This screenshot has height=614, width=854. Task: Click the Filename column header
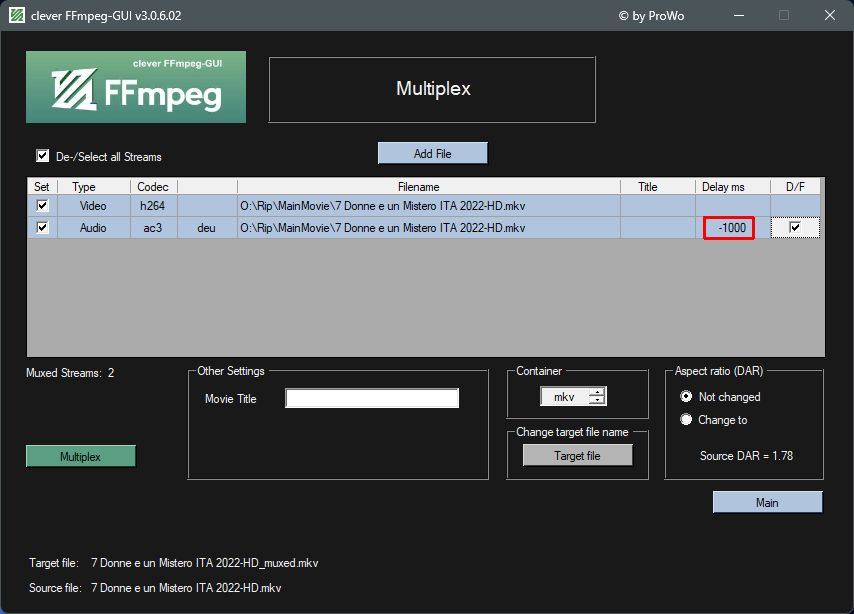pyautogui.click(x=429, y=187)
